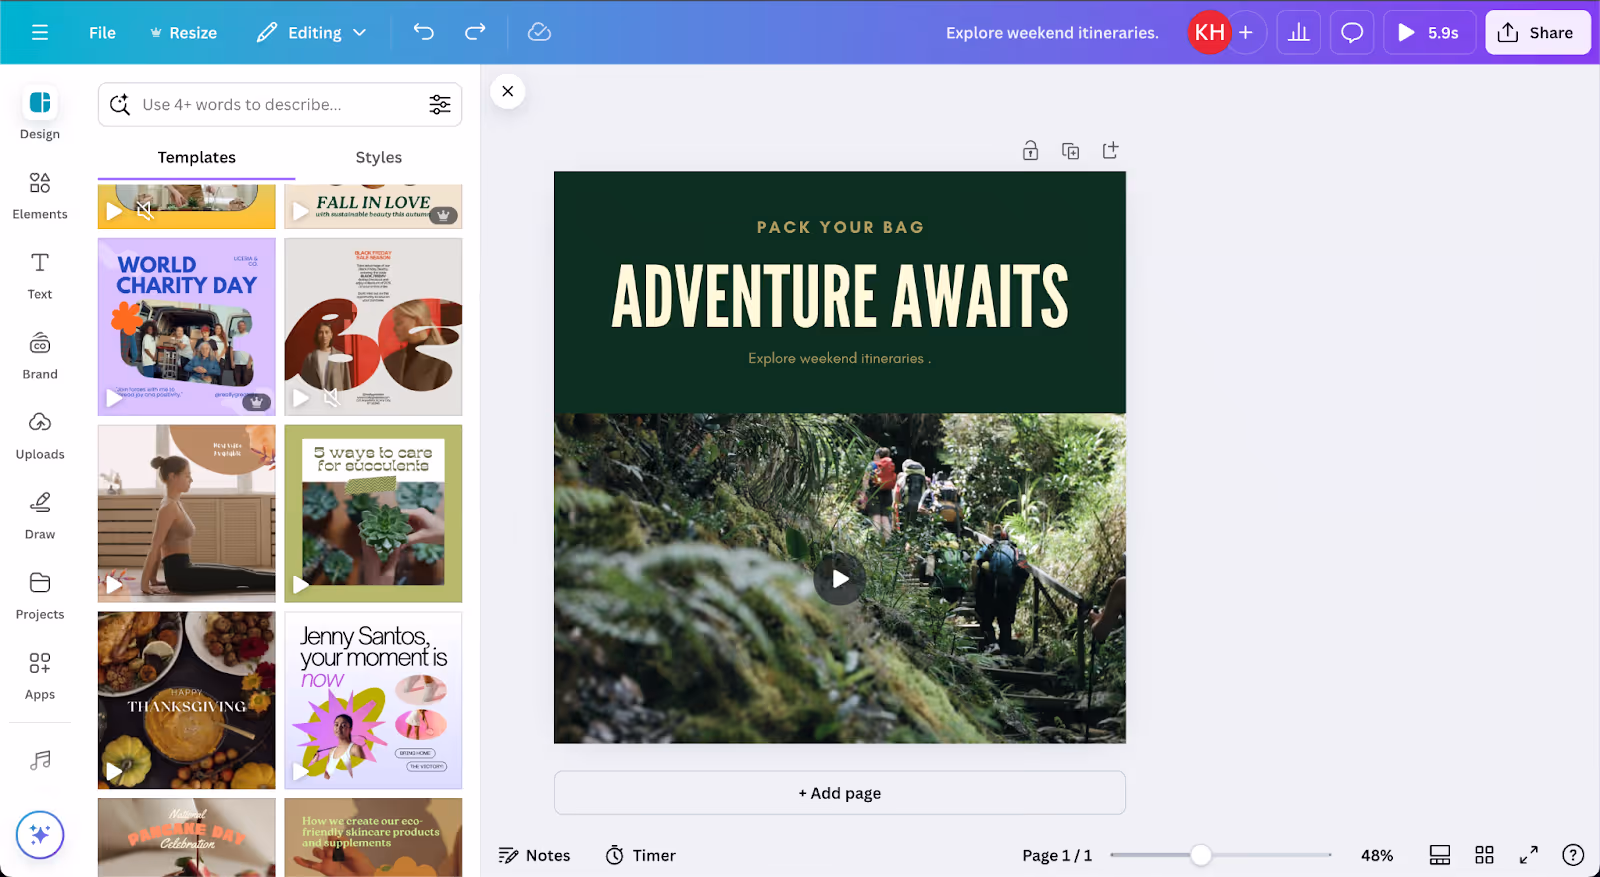1600x877 pixels.
Task: Open the Draw panel
Action: [40, 515]
